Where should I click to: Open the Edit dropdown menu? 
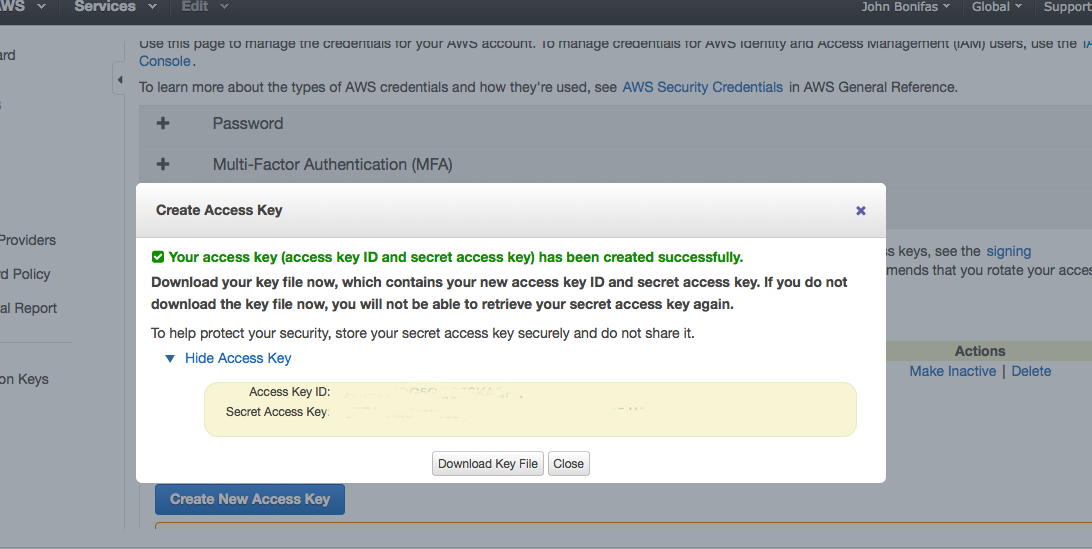[204, 7]
